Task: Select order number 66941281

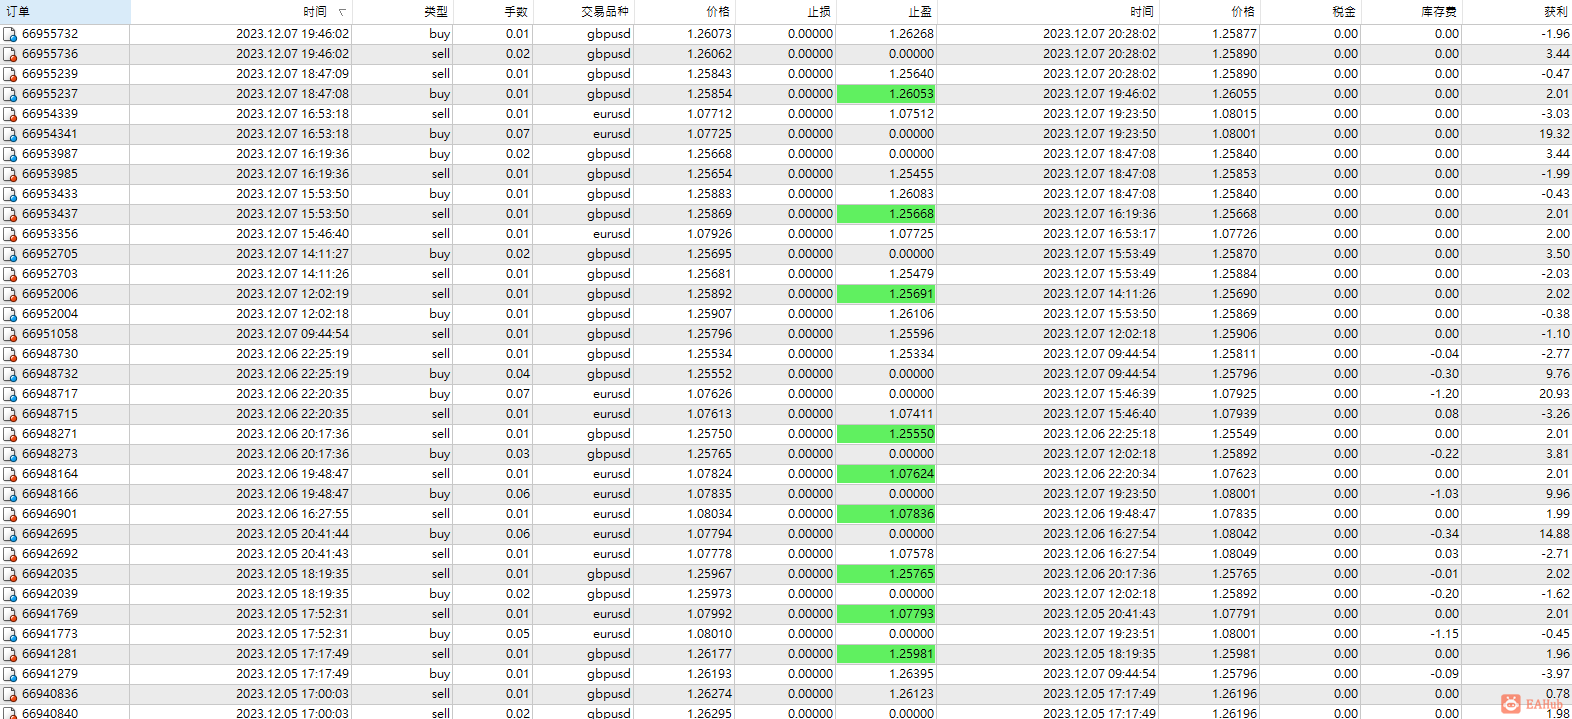Action: (50, 654)
